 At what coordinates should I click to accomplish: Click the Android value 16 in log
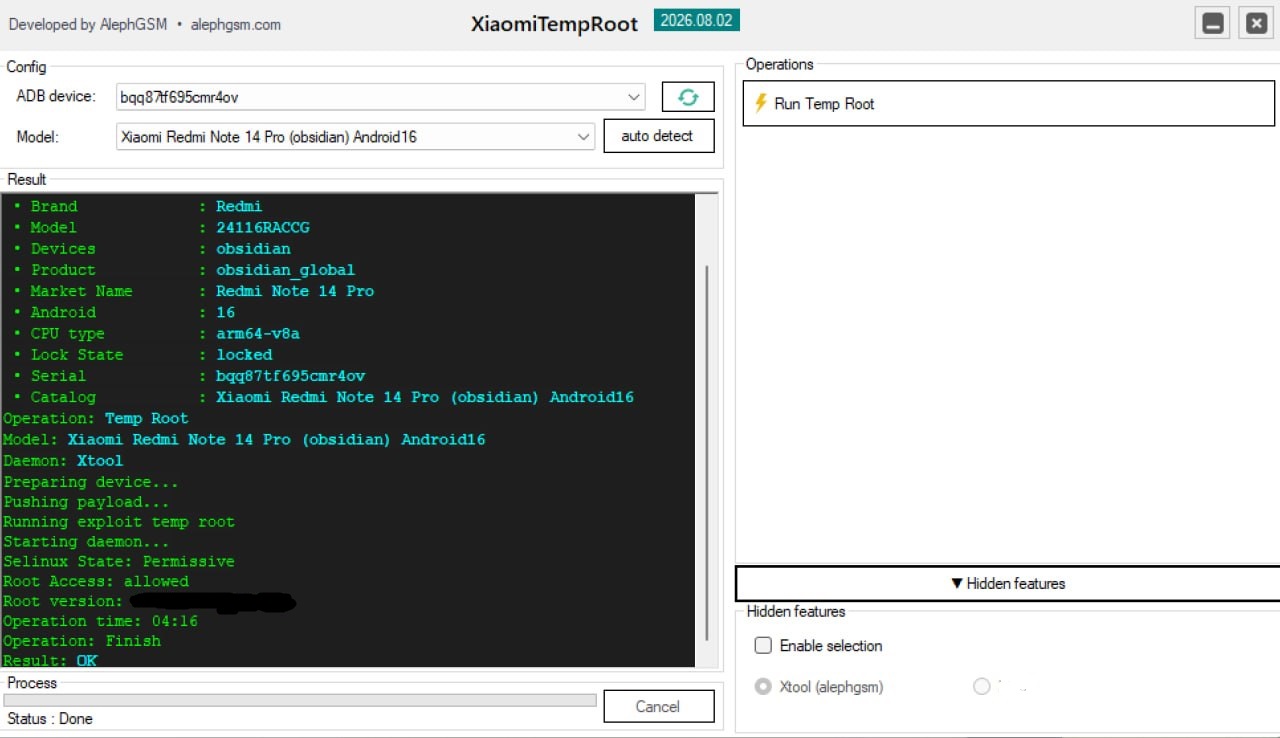pyautogui.click(x=226, y=312)
